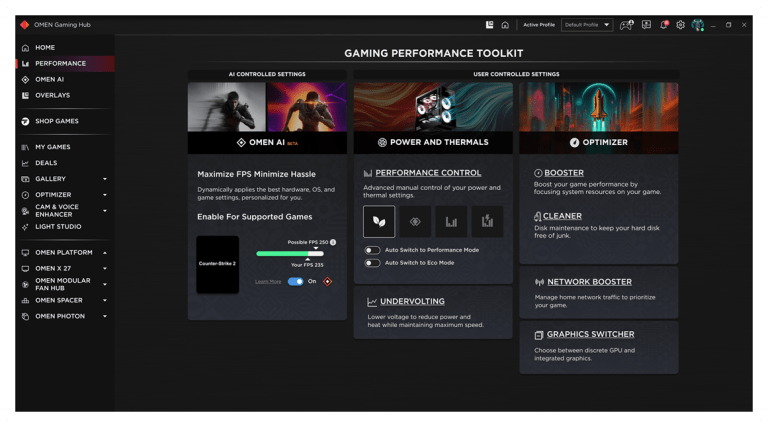Open the monitor chat icon in top bar
The image size is (768, 427).
(647, 24)
